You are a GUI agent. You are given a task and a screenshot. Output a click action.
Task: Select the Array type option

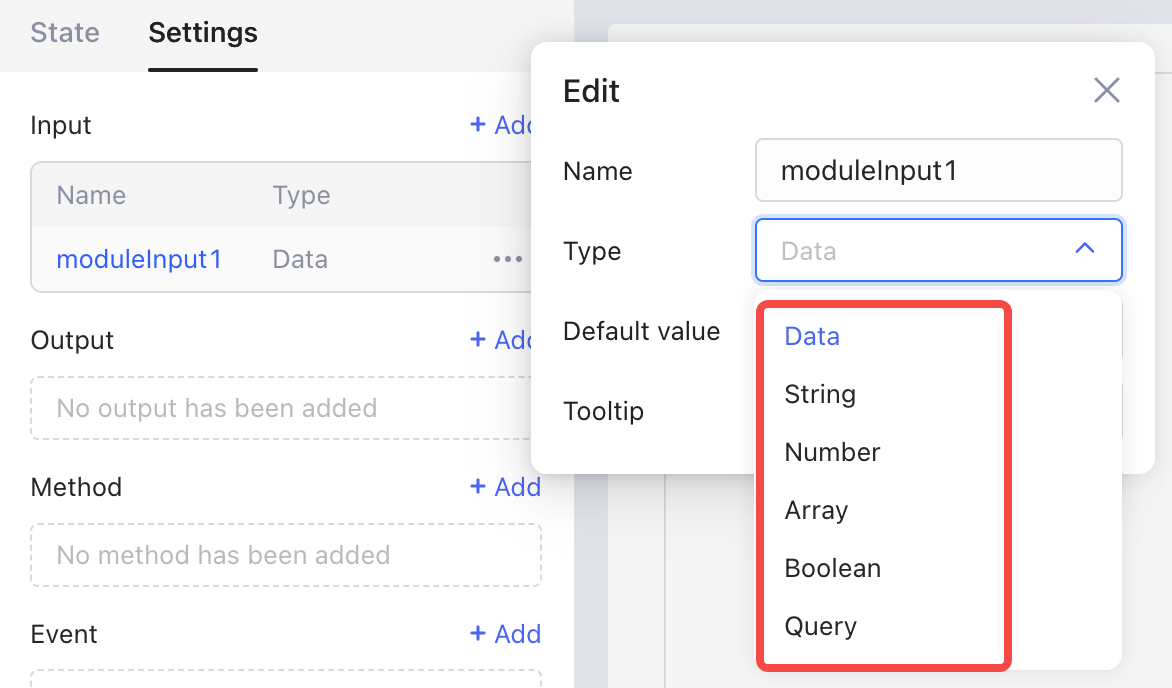click(816, 510)
